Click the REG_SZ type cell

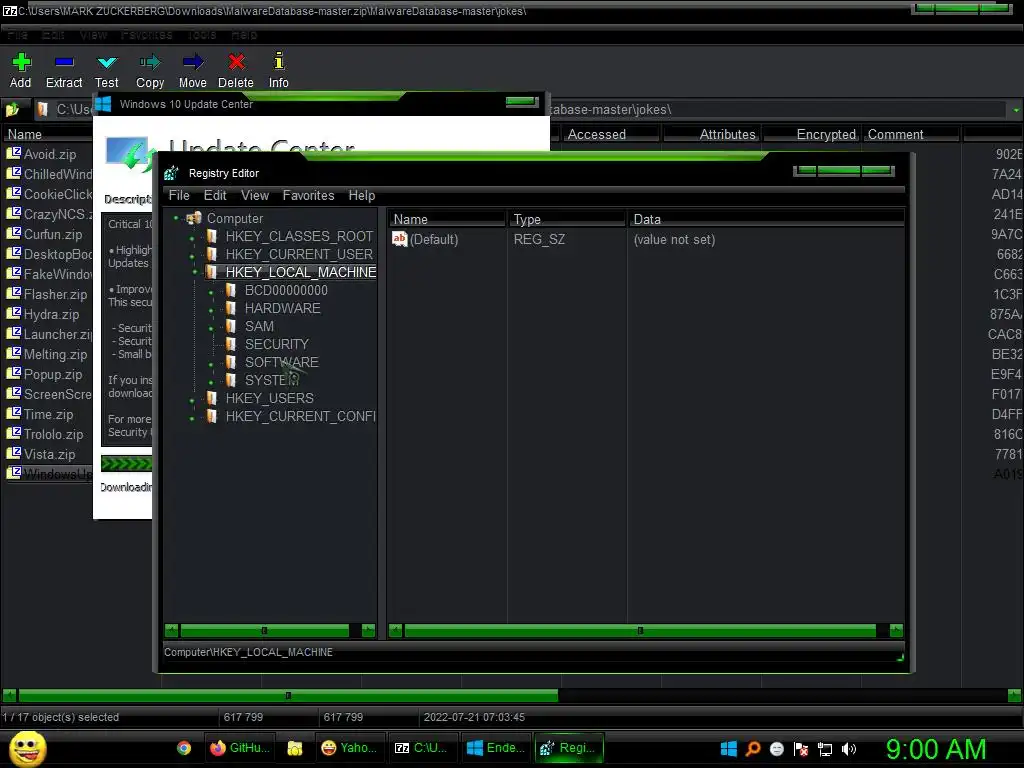coord(539,240)
